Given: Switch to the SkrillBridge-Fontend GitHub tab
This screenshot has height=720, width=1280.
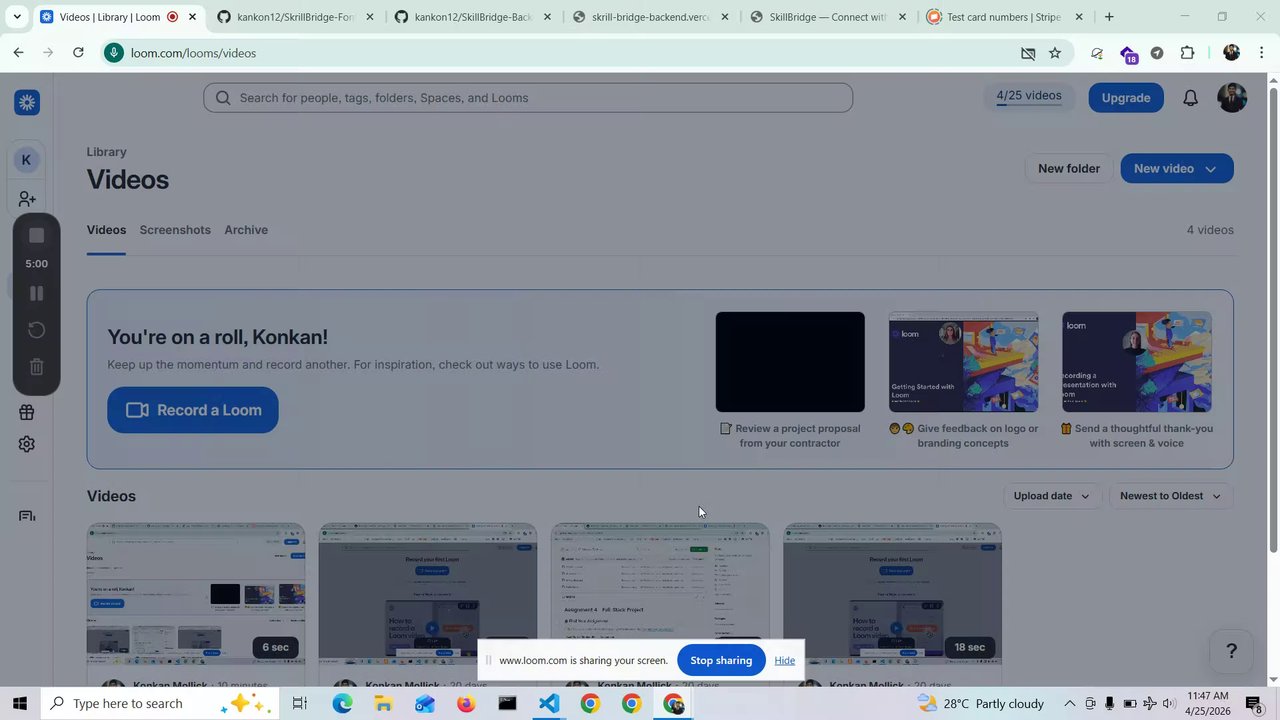Looking at the screenshot, I should click(295, 17).
